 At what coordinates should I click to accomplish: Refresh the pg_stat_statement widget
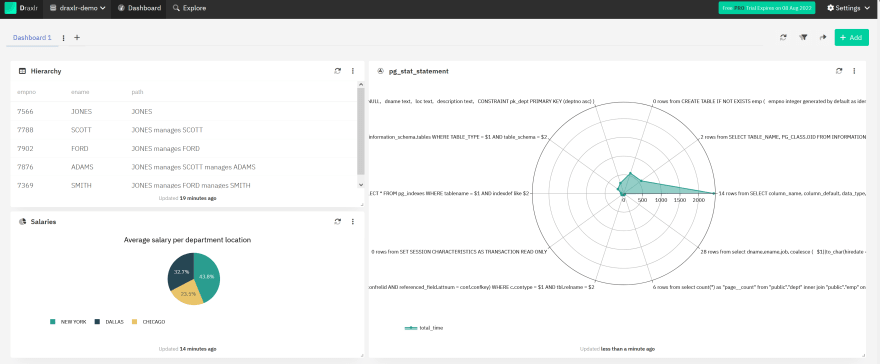click(838, 71)
